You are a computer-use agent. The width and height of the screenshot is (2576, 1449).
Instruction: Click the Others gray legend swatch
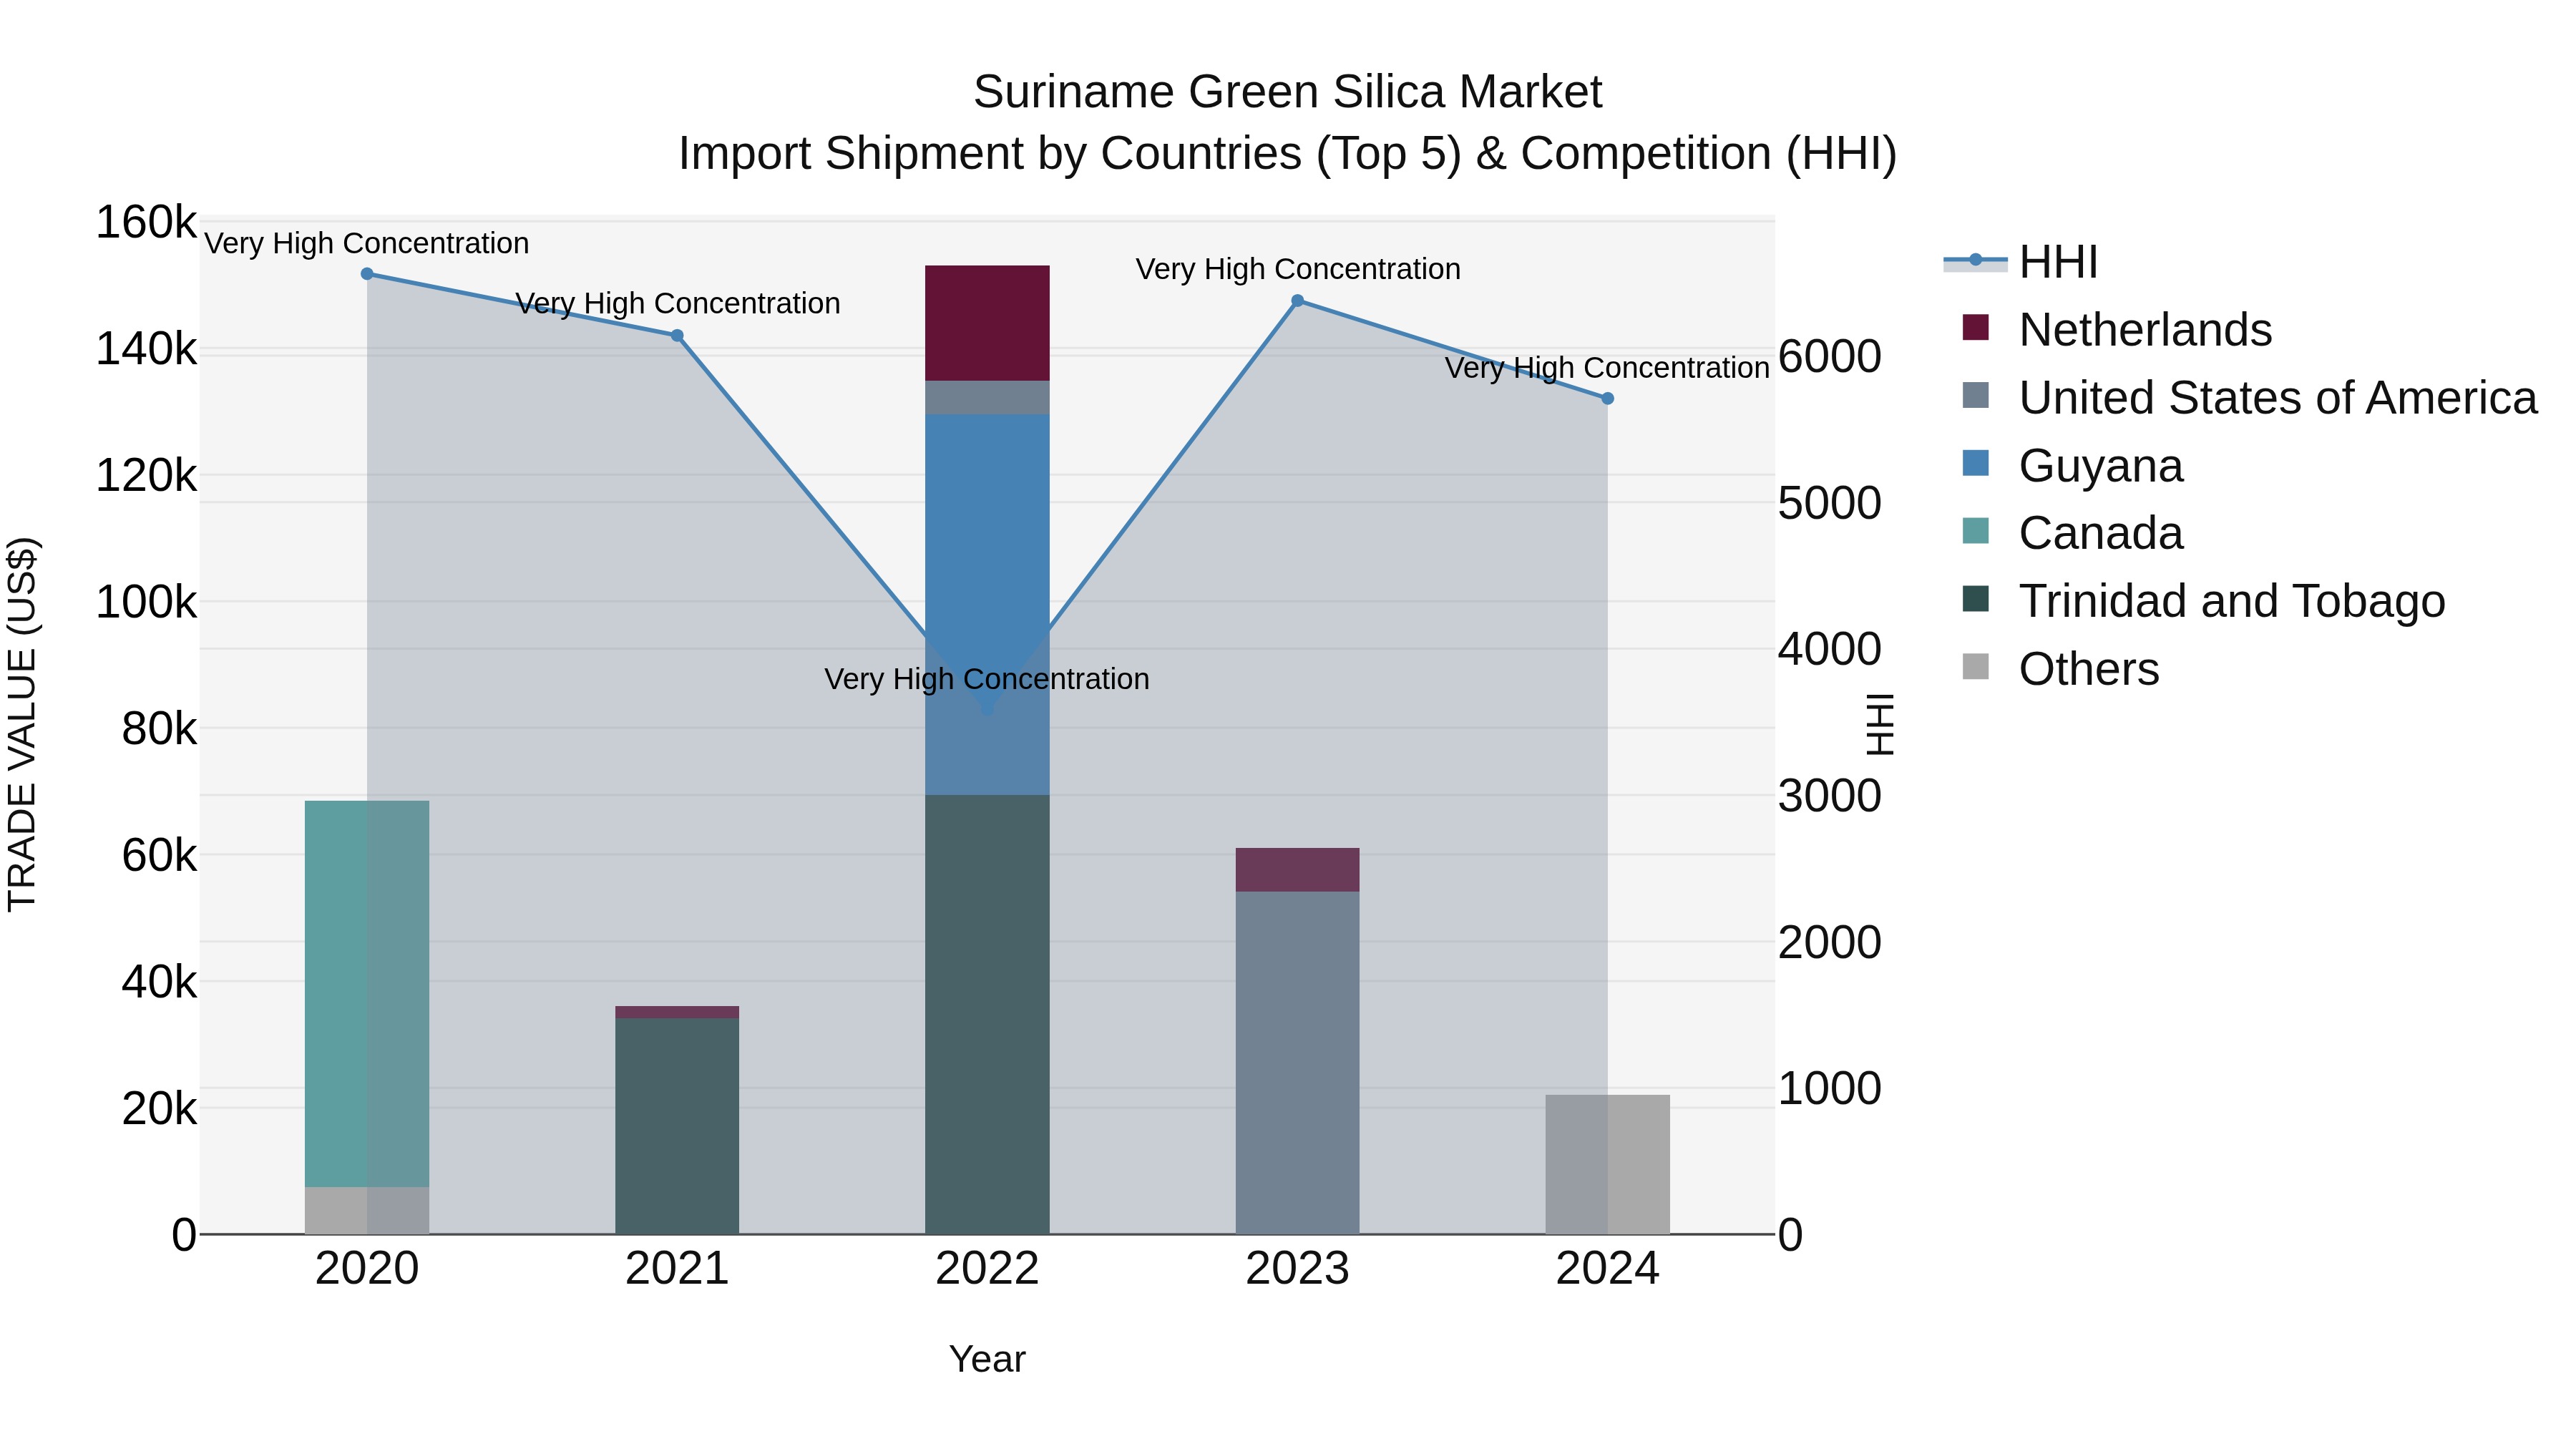tap(1976, 666)
